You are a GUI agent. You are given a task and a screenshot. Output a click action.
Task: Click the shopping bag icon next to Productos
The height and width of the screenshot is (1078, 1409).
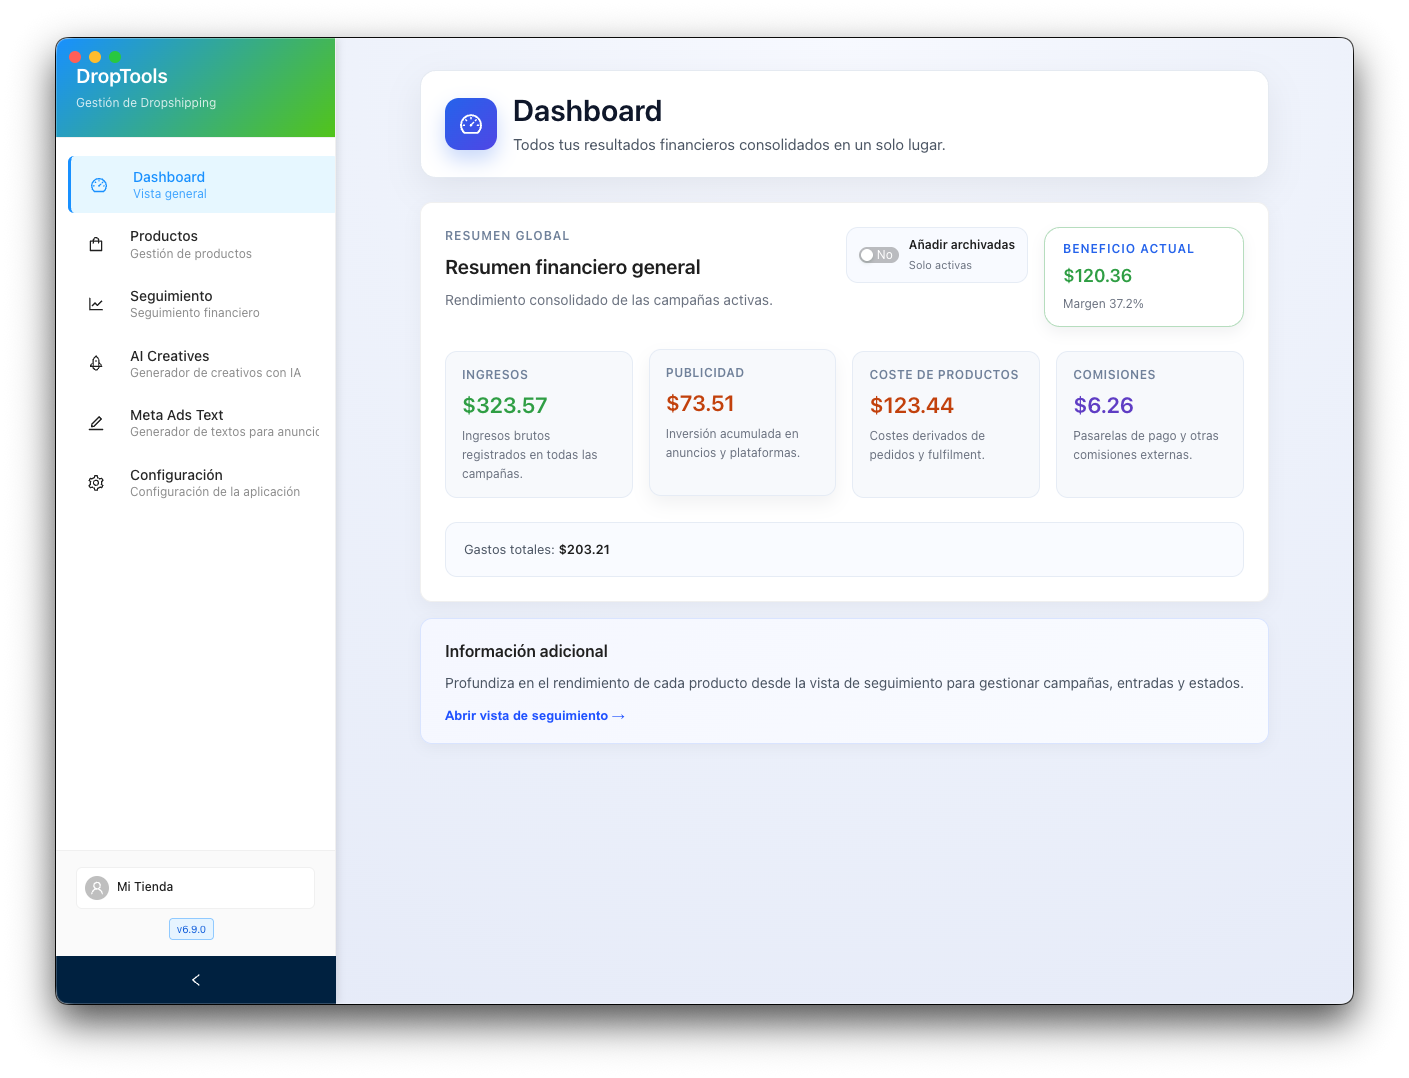96,243
